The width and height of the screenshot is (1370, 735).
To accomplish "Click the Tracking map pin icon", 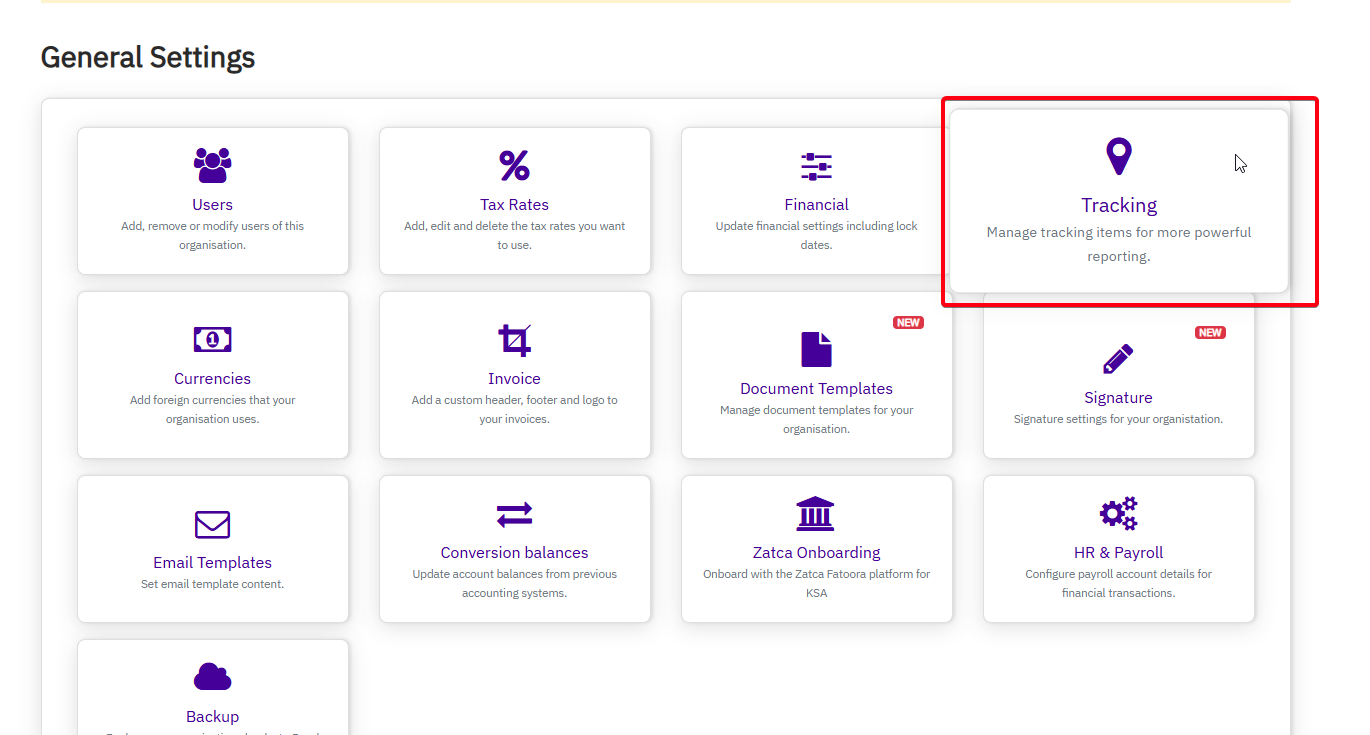I will pyautogui.click(x=1118, y=157).
